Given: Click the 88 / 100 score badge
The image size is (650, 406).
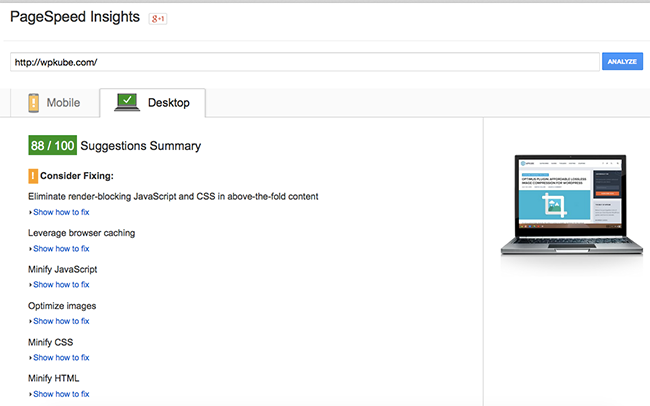Looking at the screenshot, I should (53, 146).
